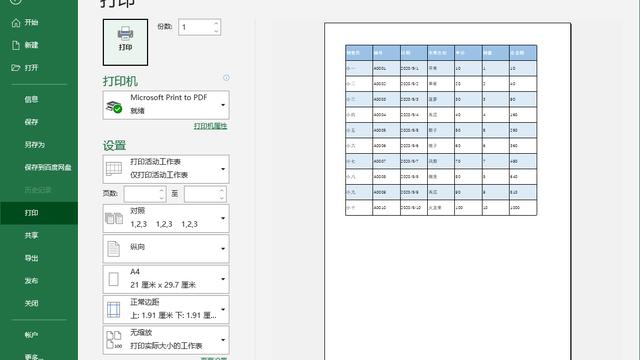Viewport: 640px width, 360px height.
Task: Increment the ending page number
Action: [222, 190]
